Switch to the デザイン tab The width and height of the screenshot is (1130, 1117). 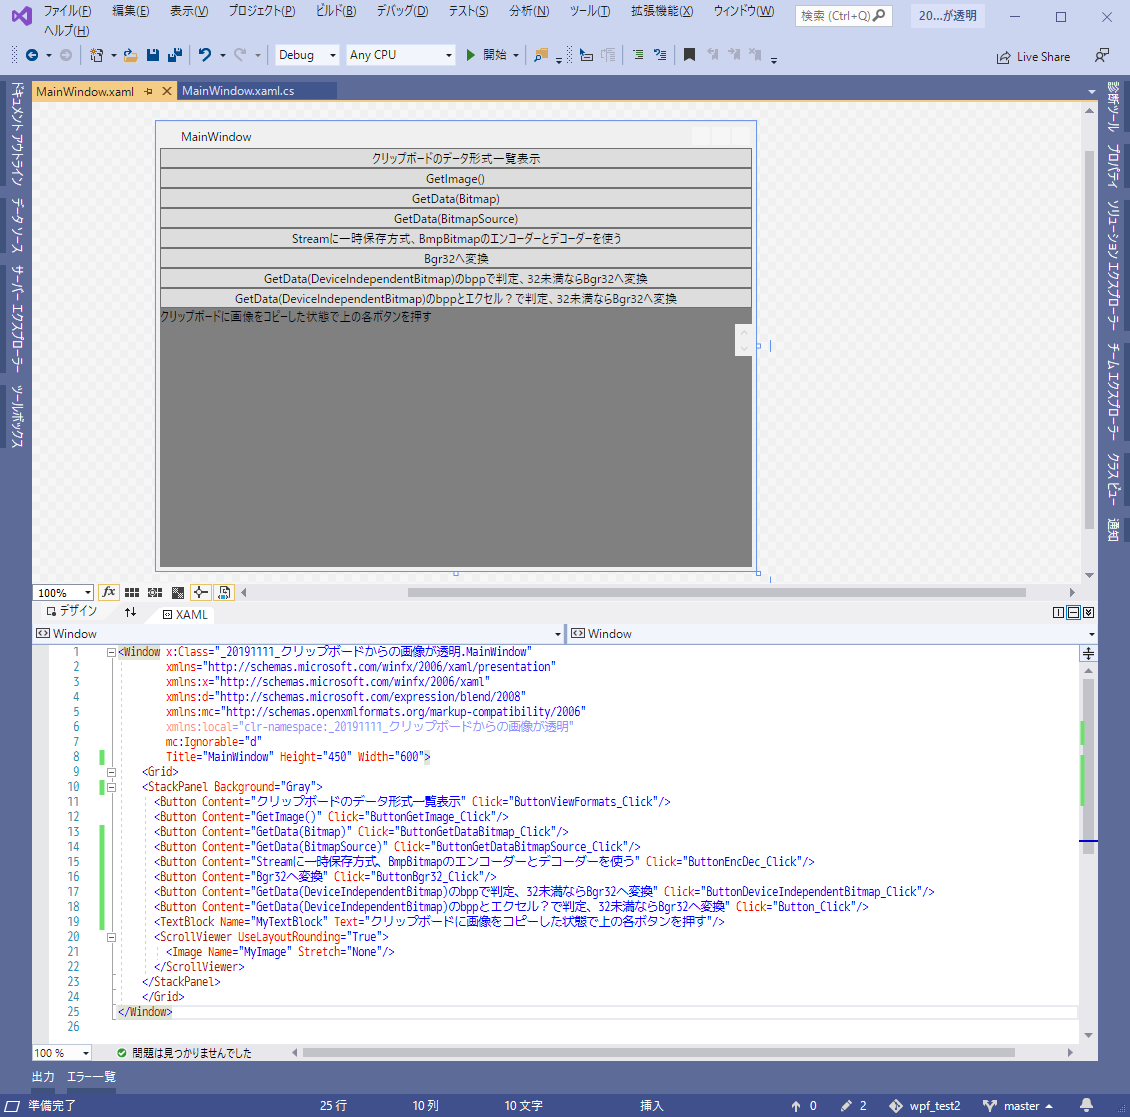[71, 611]
